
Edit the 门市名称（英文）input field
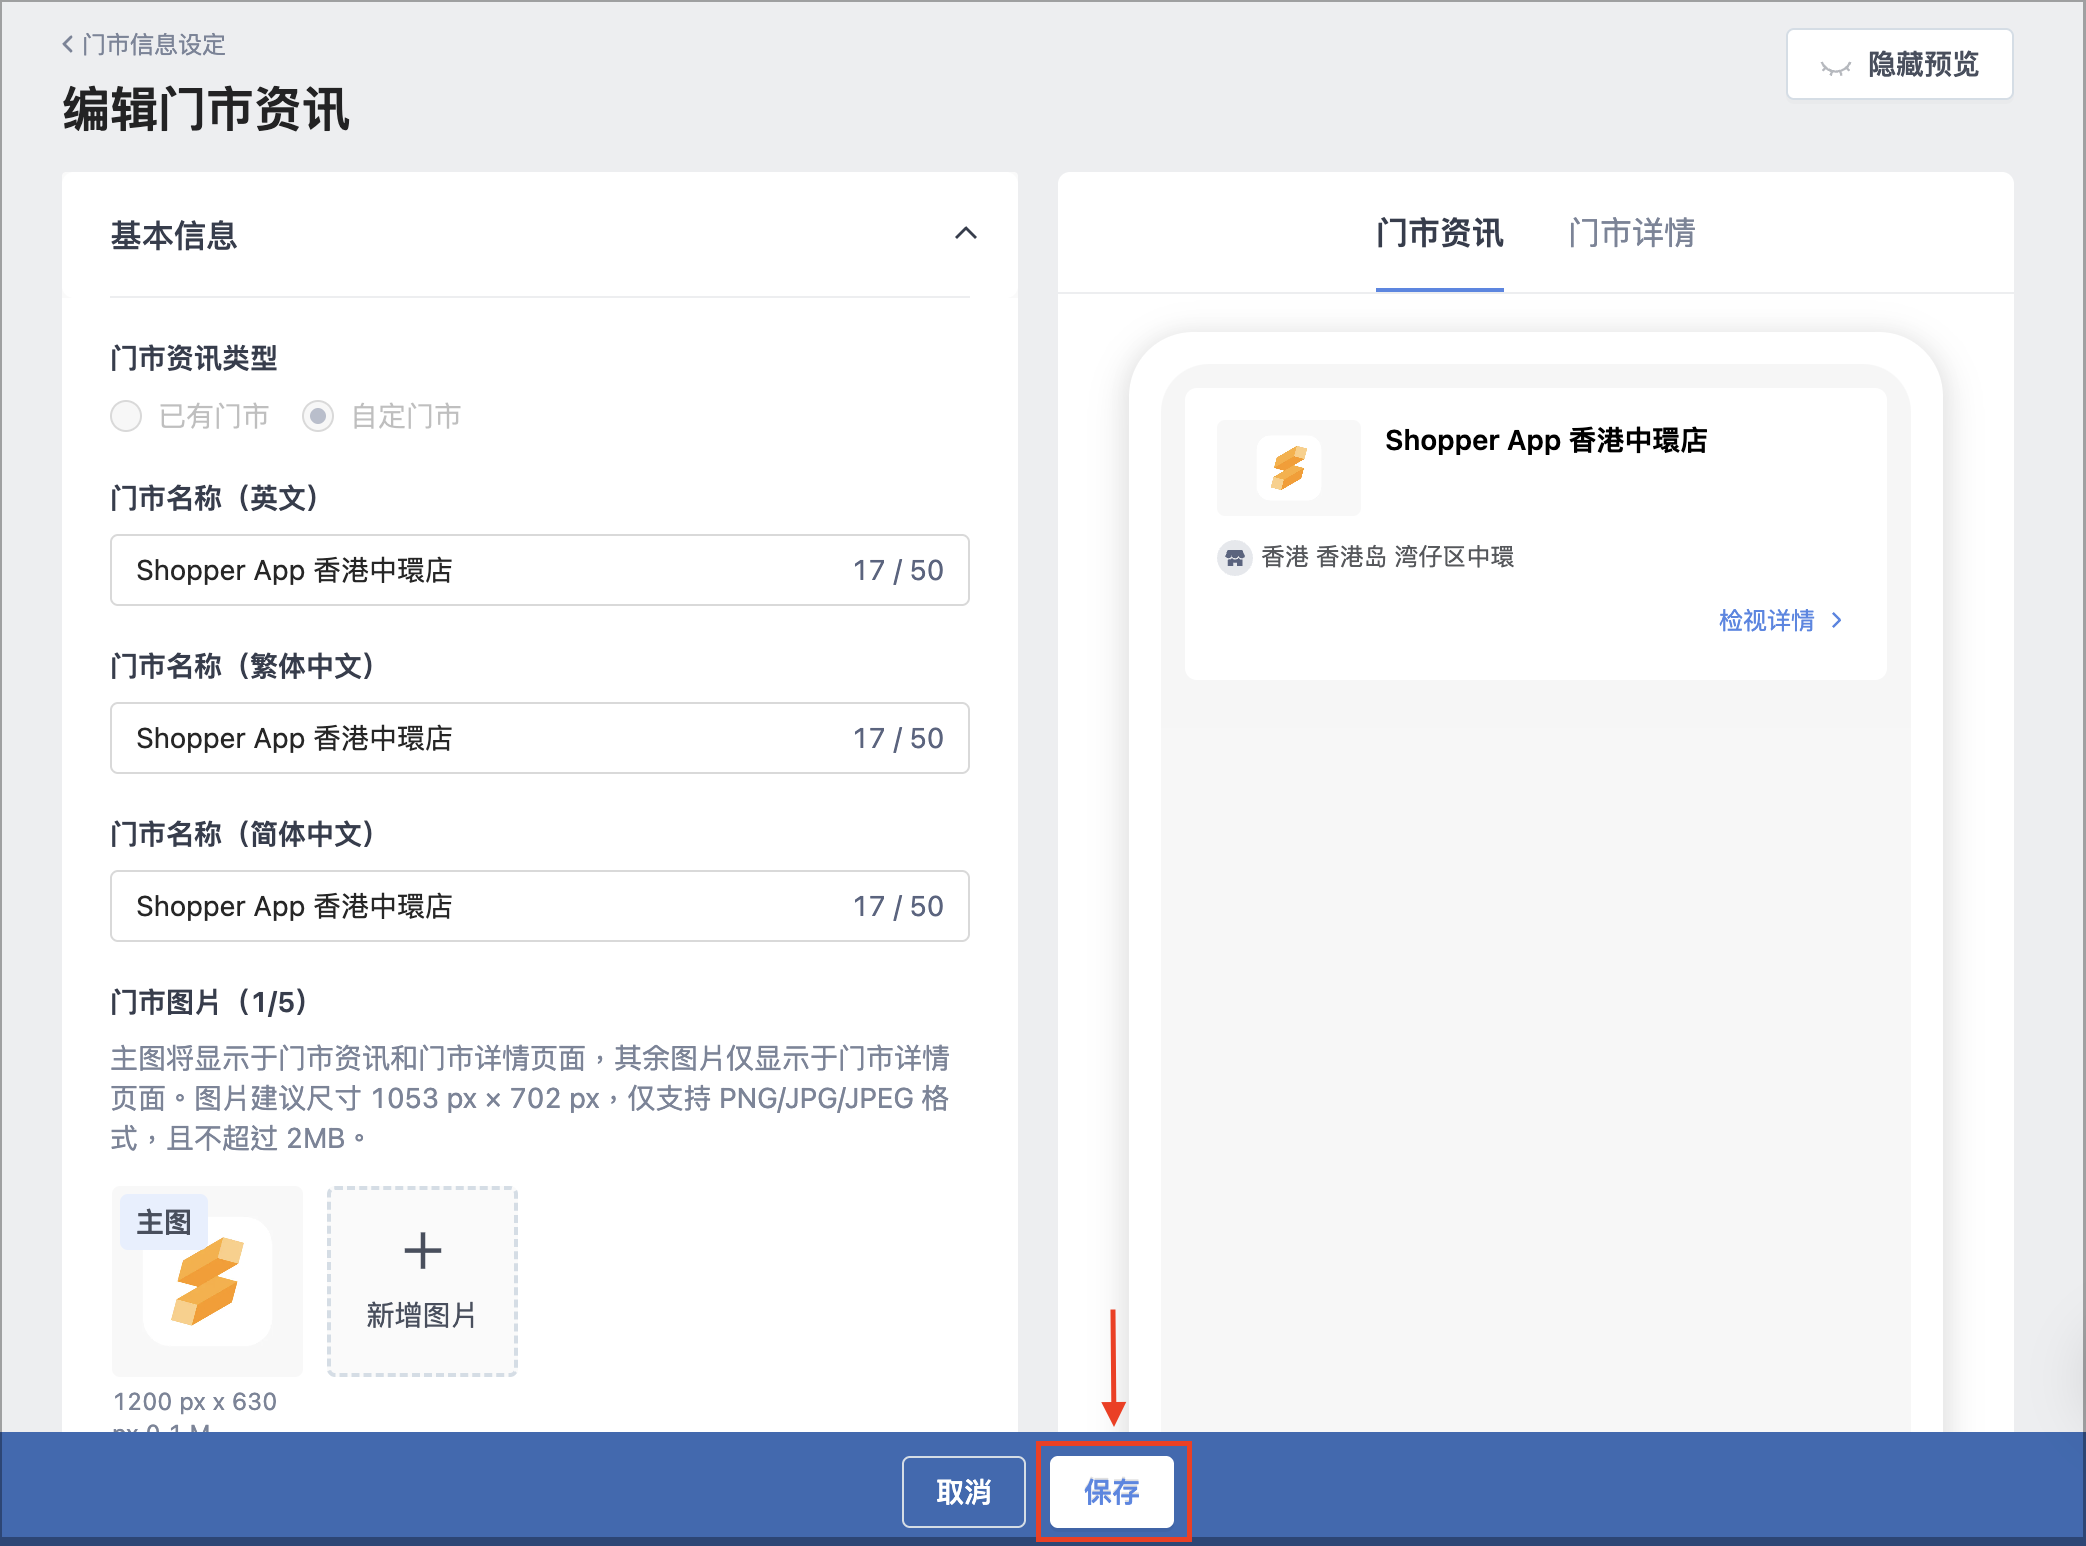pyautogui.click(x=540, y=570)
